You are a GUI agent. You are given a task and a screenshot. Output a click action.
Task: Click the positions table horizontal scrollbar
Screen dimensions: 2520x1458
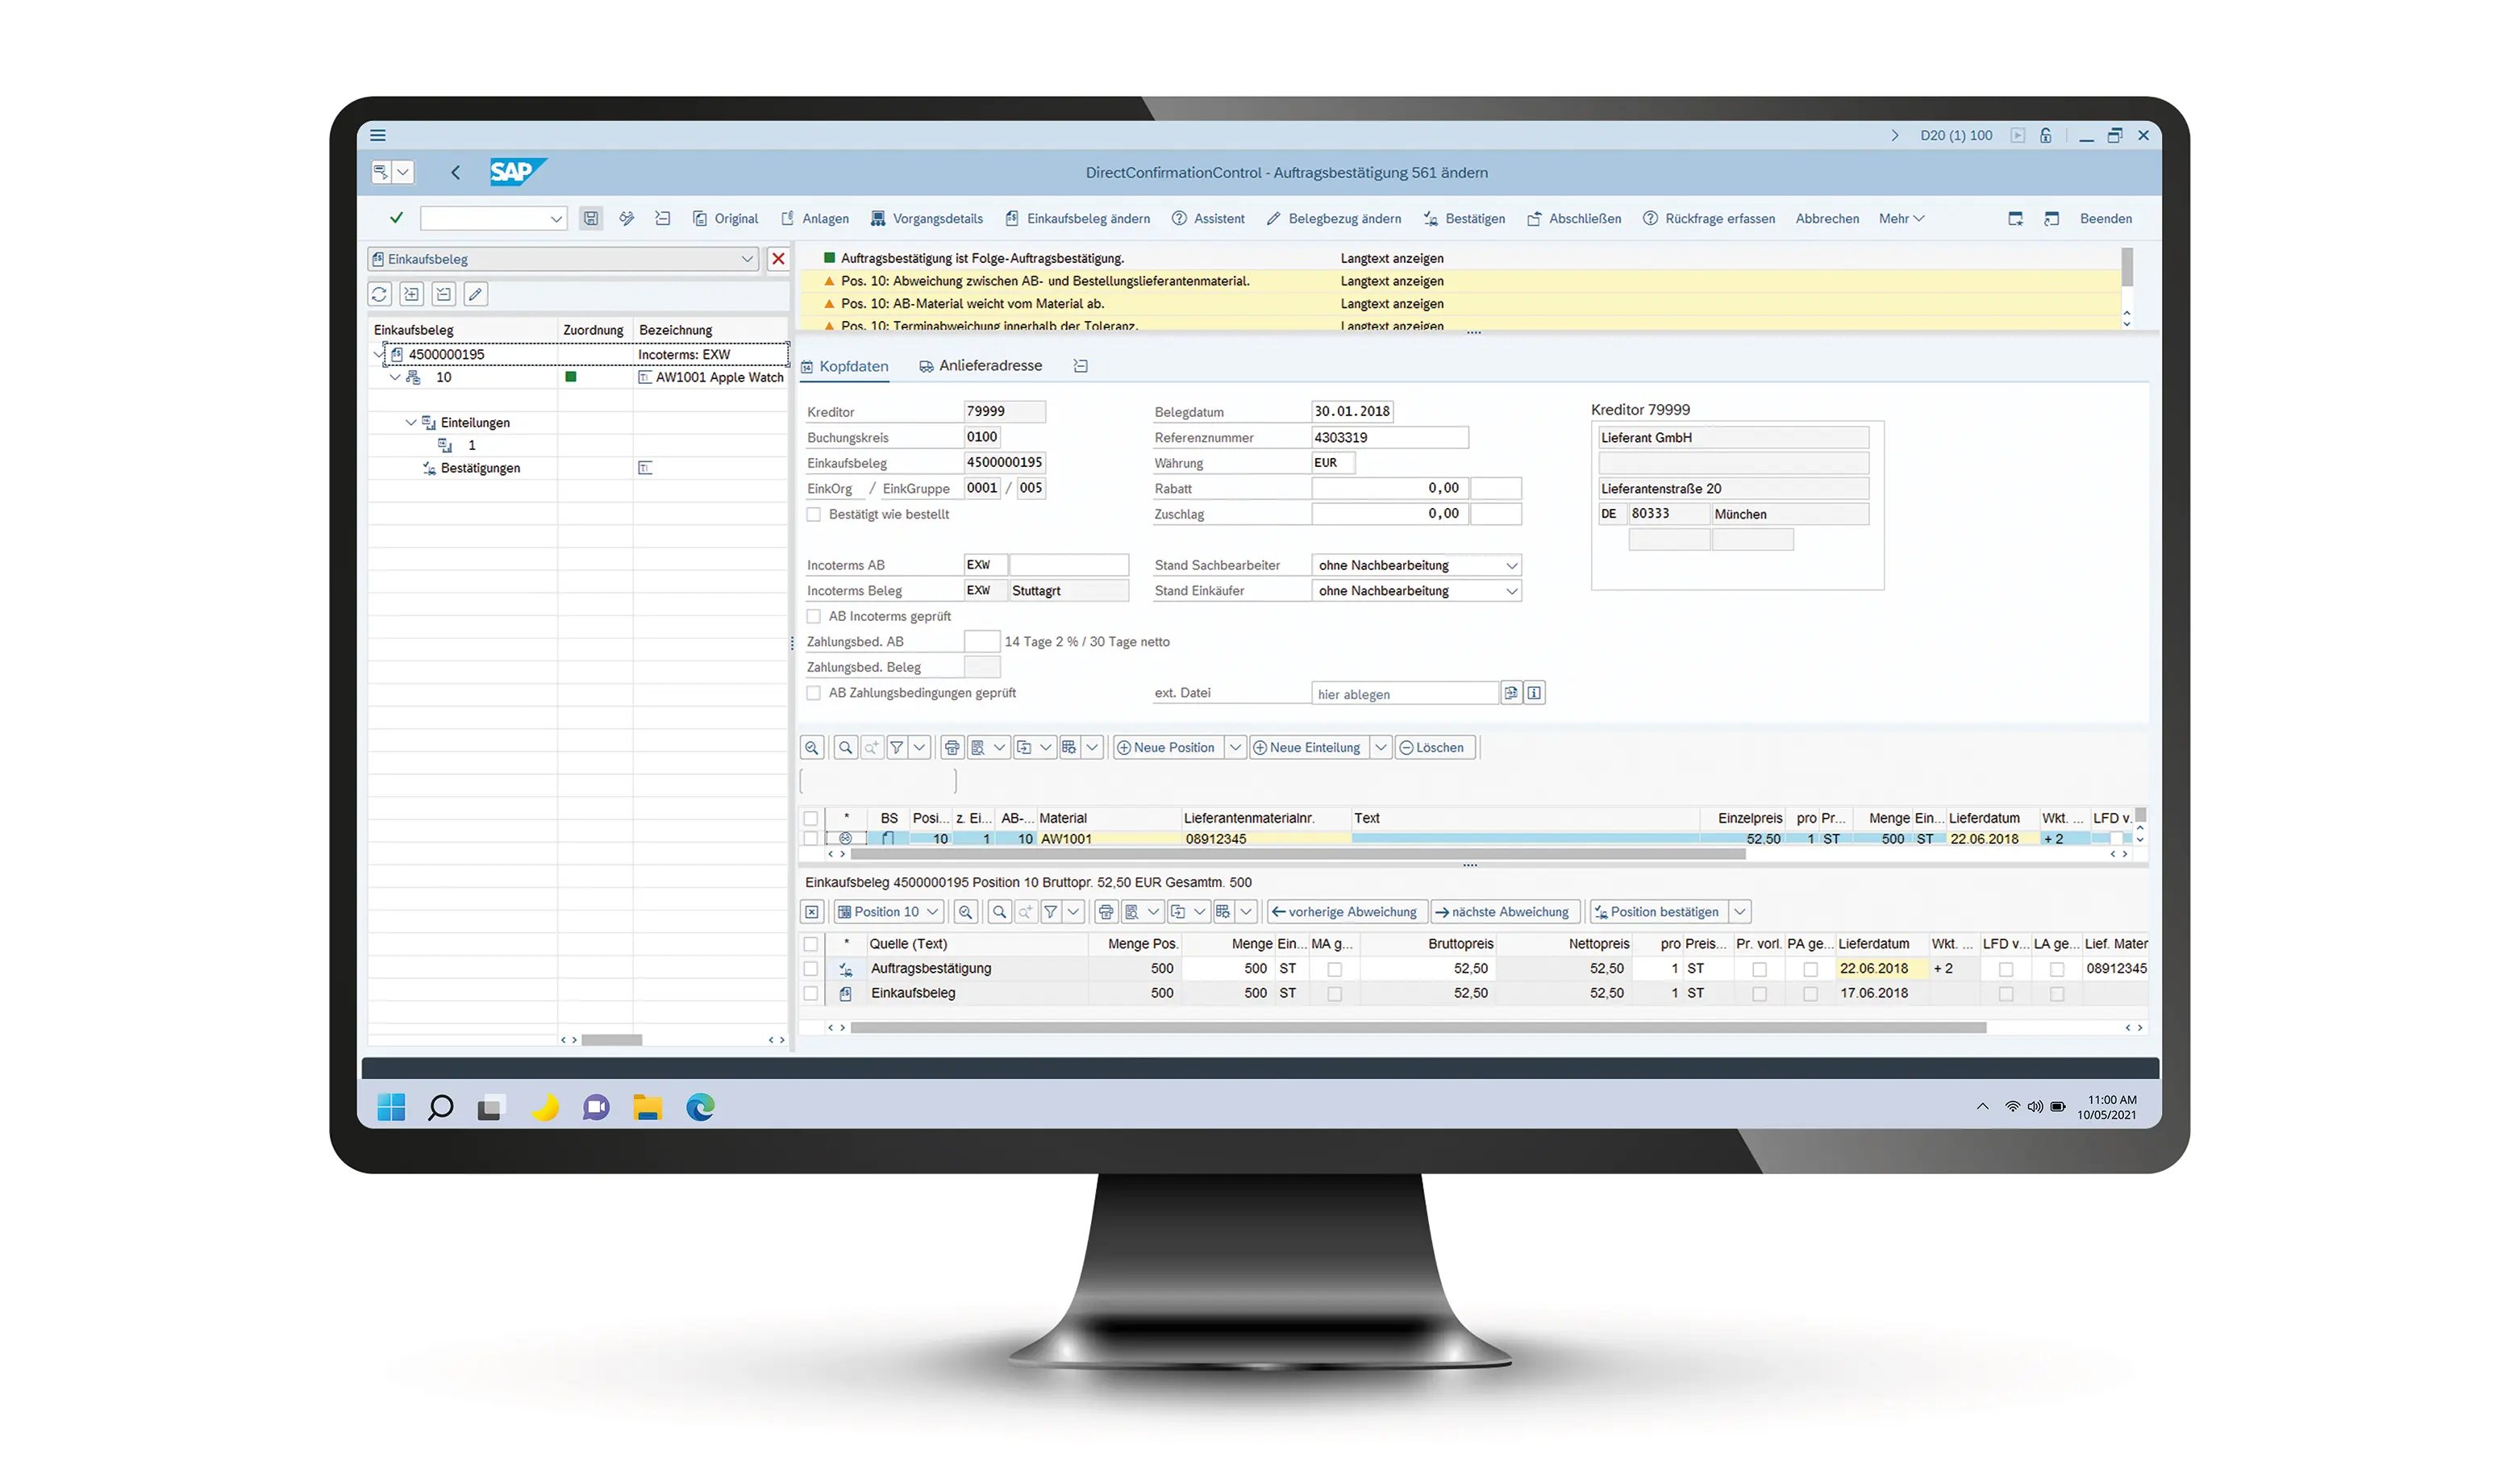point(1298,854)
